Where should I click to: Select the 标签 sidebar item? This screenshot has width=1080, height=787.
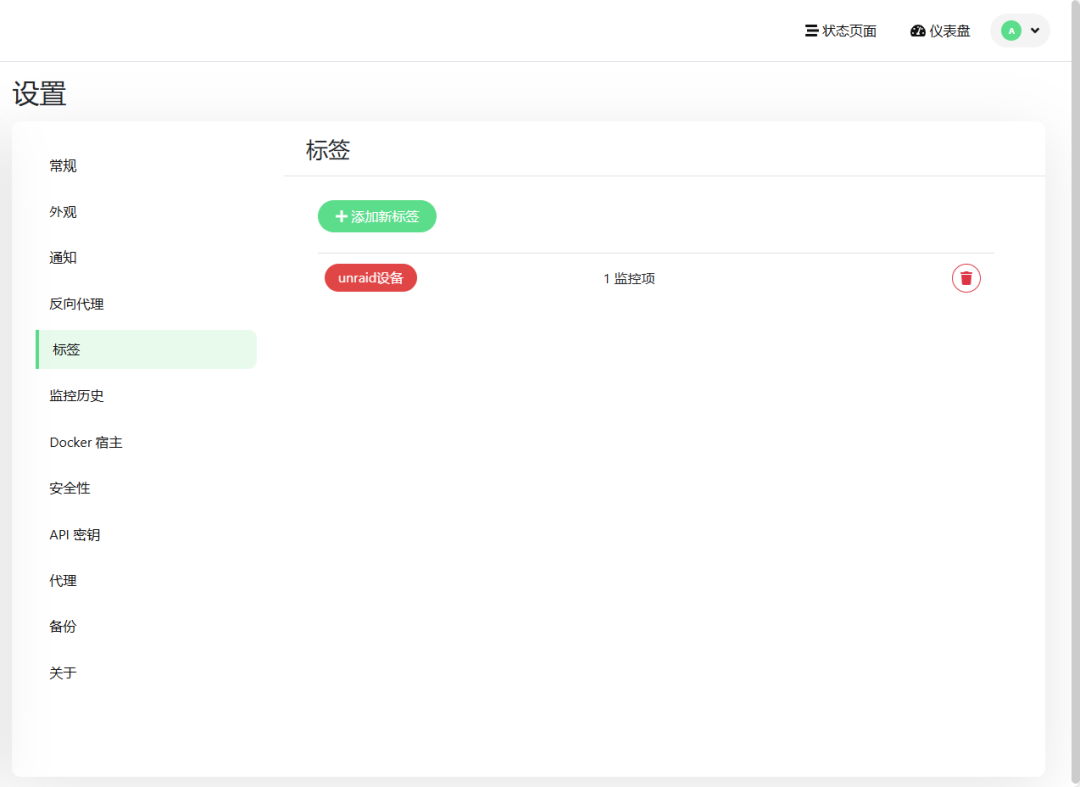[67, 350]
